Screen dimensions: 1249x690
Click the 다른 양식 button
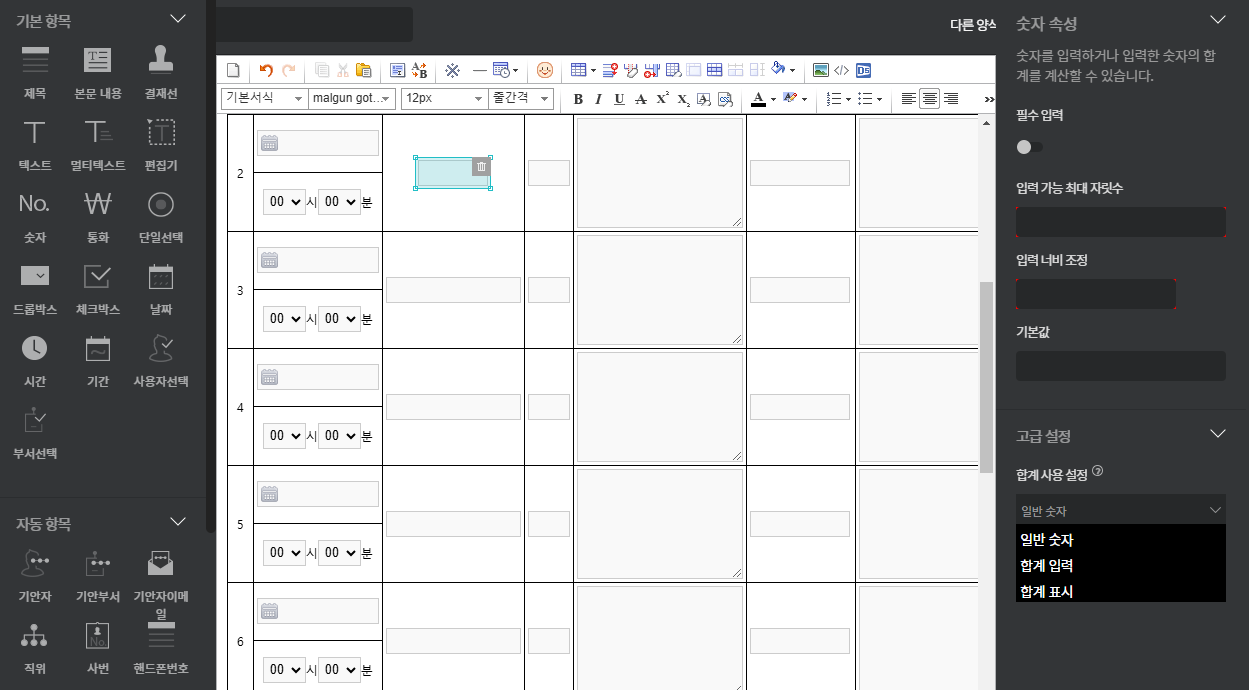[x=972, y=25]
